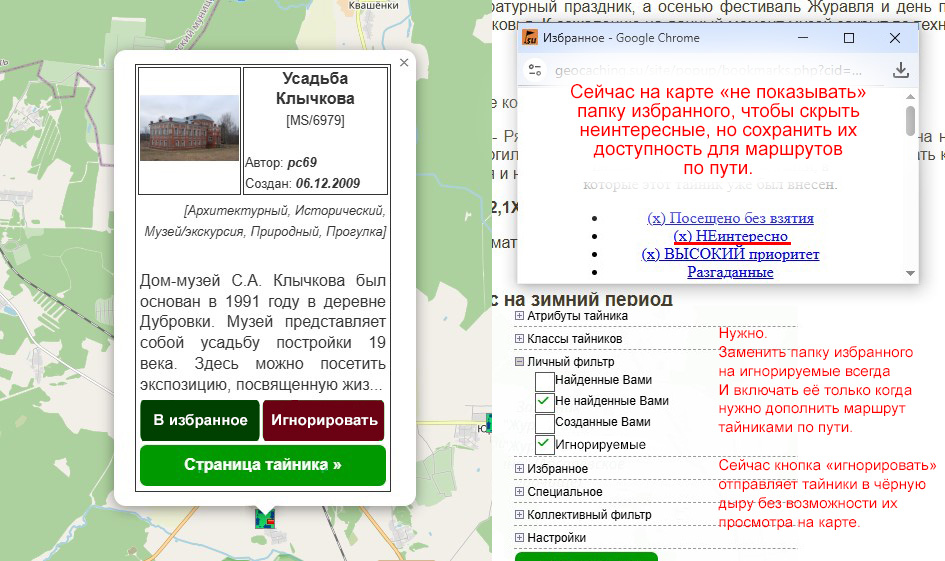This screenshot has height=561, width=945.
Task: Click the scroll-down arrow in bookmarks popup
Action: 911,273
